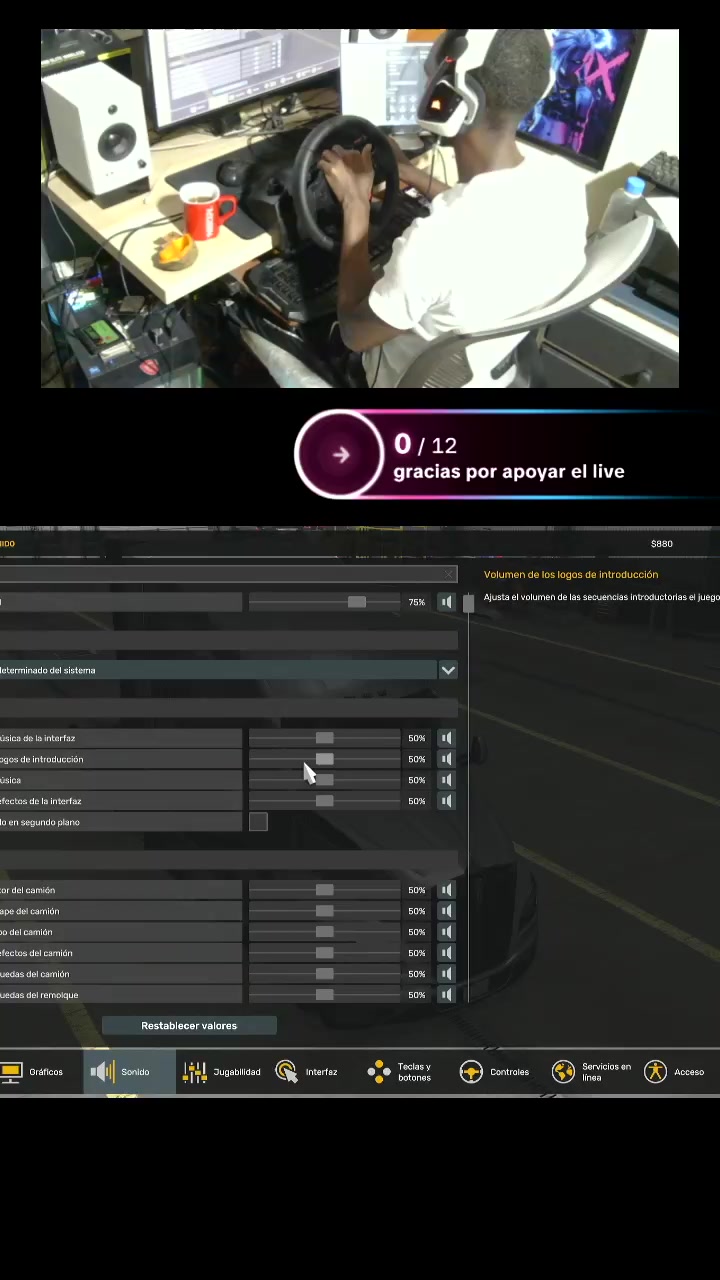Screen dimensions: 720x1280
Task: Mute motor del camión speaker icon
Action: point(447,890)
